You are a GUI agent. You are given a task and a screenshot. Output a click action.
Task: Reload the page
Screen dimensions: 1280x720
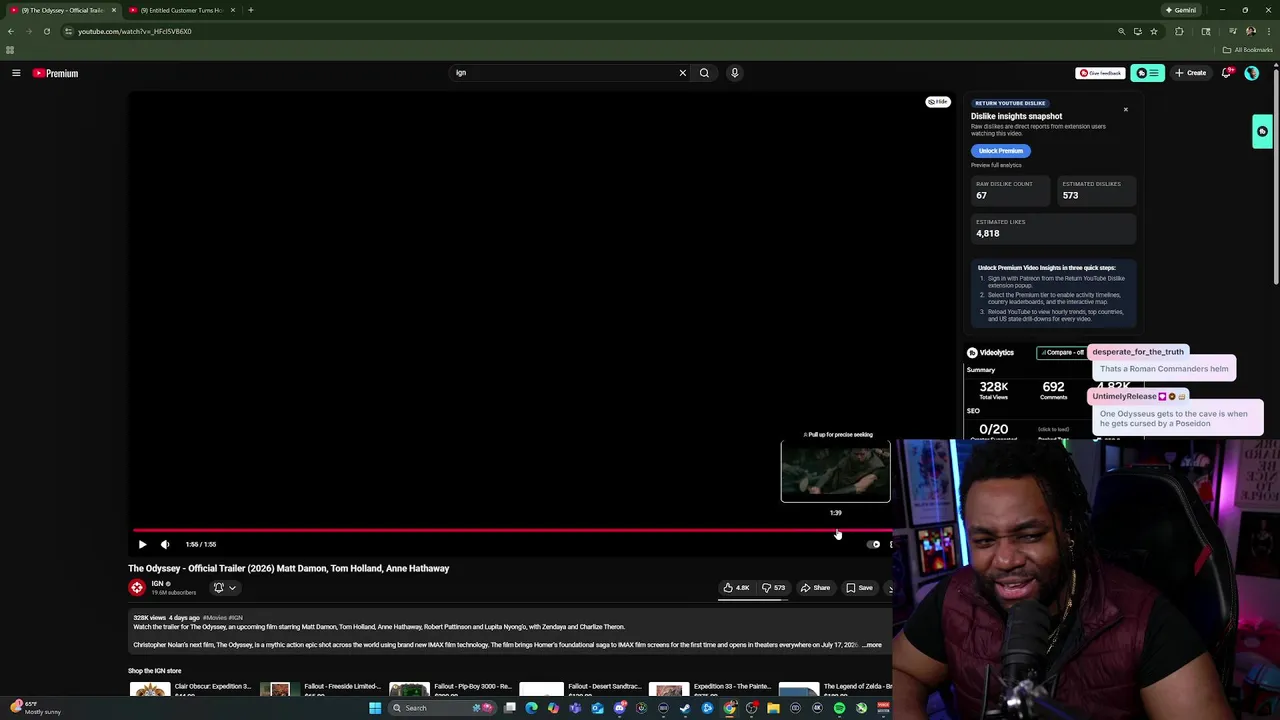(47, 31)
